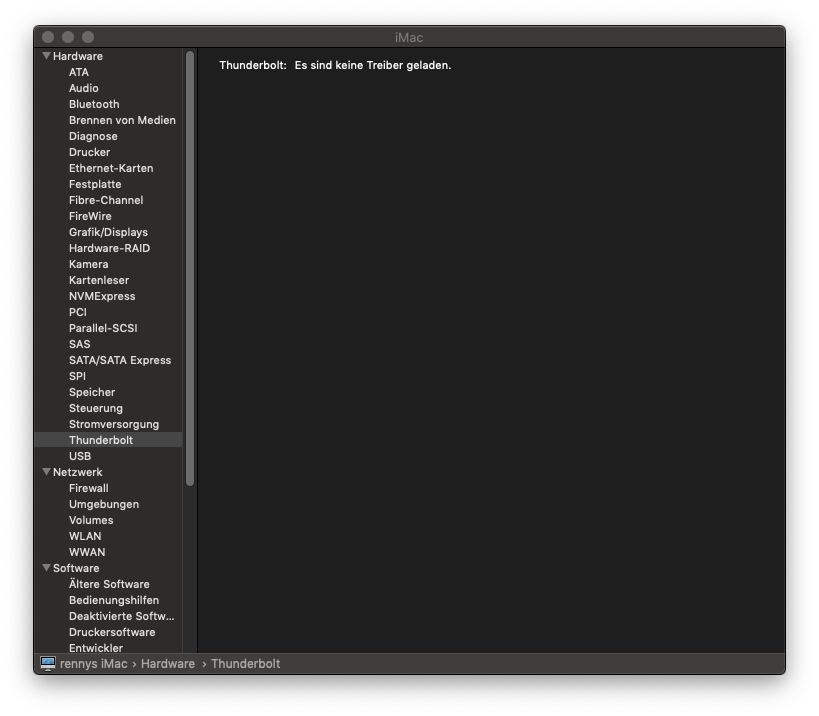Select SAS in the sidebar
The width and height of the screenshot is (819, 716).
(x=79, y=345)
